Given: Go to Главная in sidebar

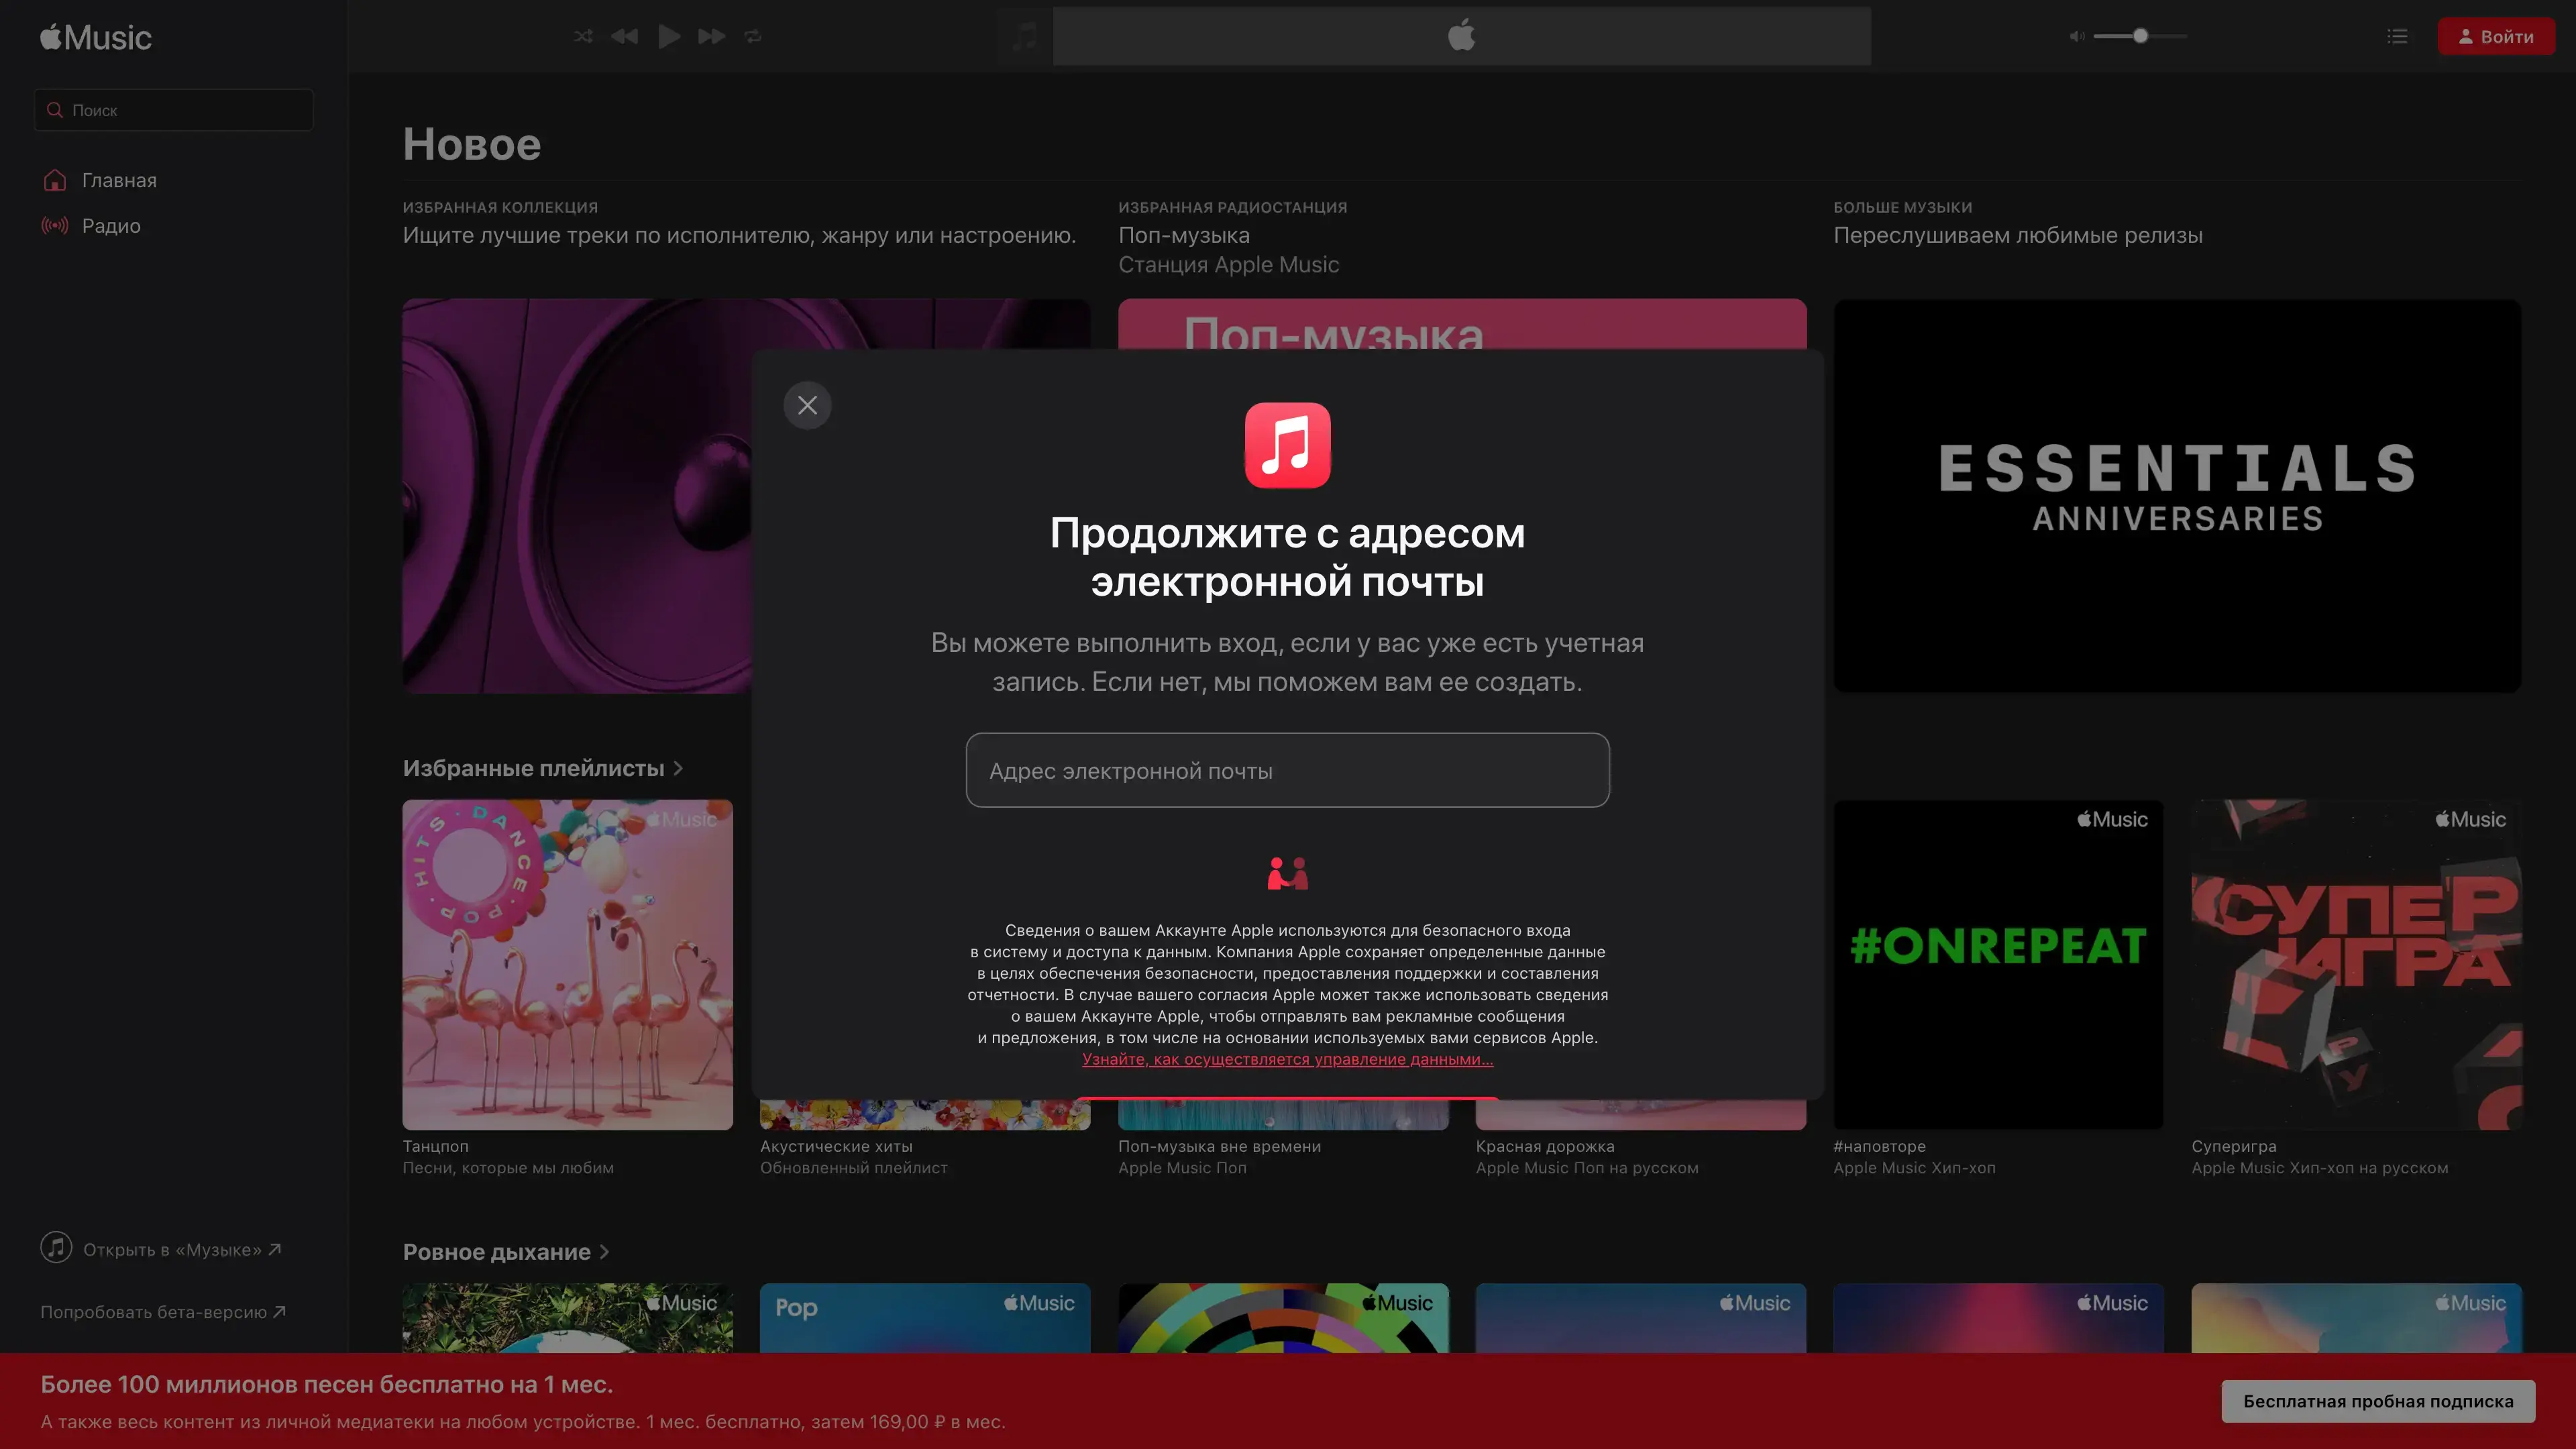Looking at the screenshot, I should point(119,180).
